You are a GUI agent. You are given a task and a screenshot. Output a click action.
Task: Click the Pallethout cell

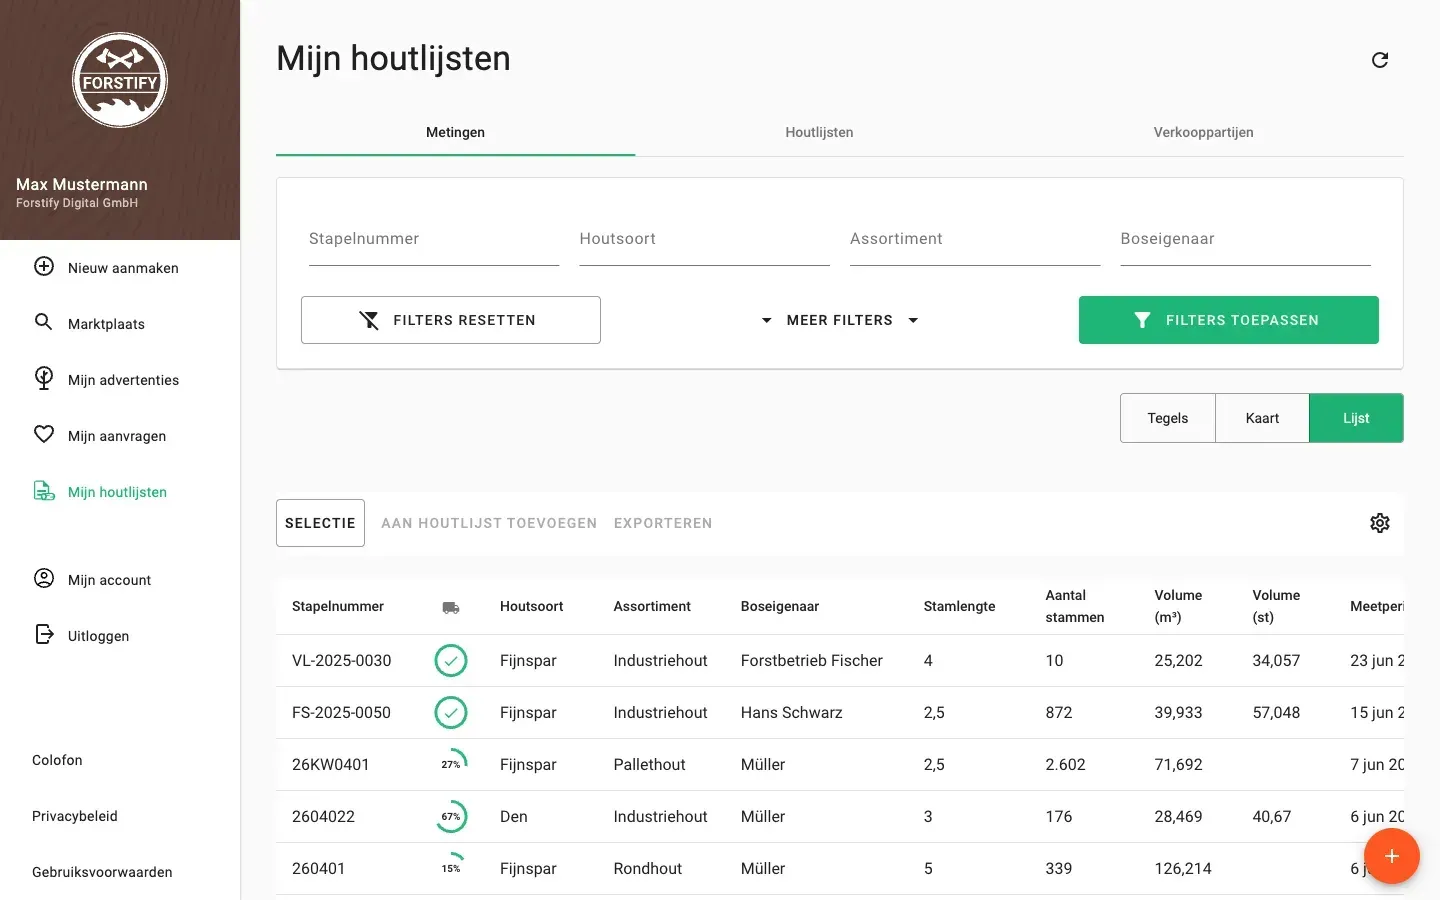[649, 765]
